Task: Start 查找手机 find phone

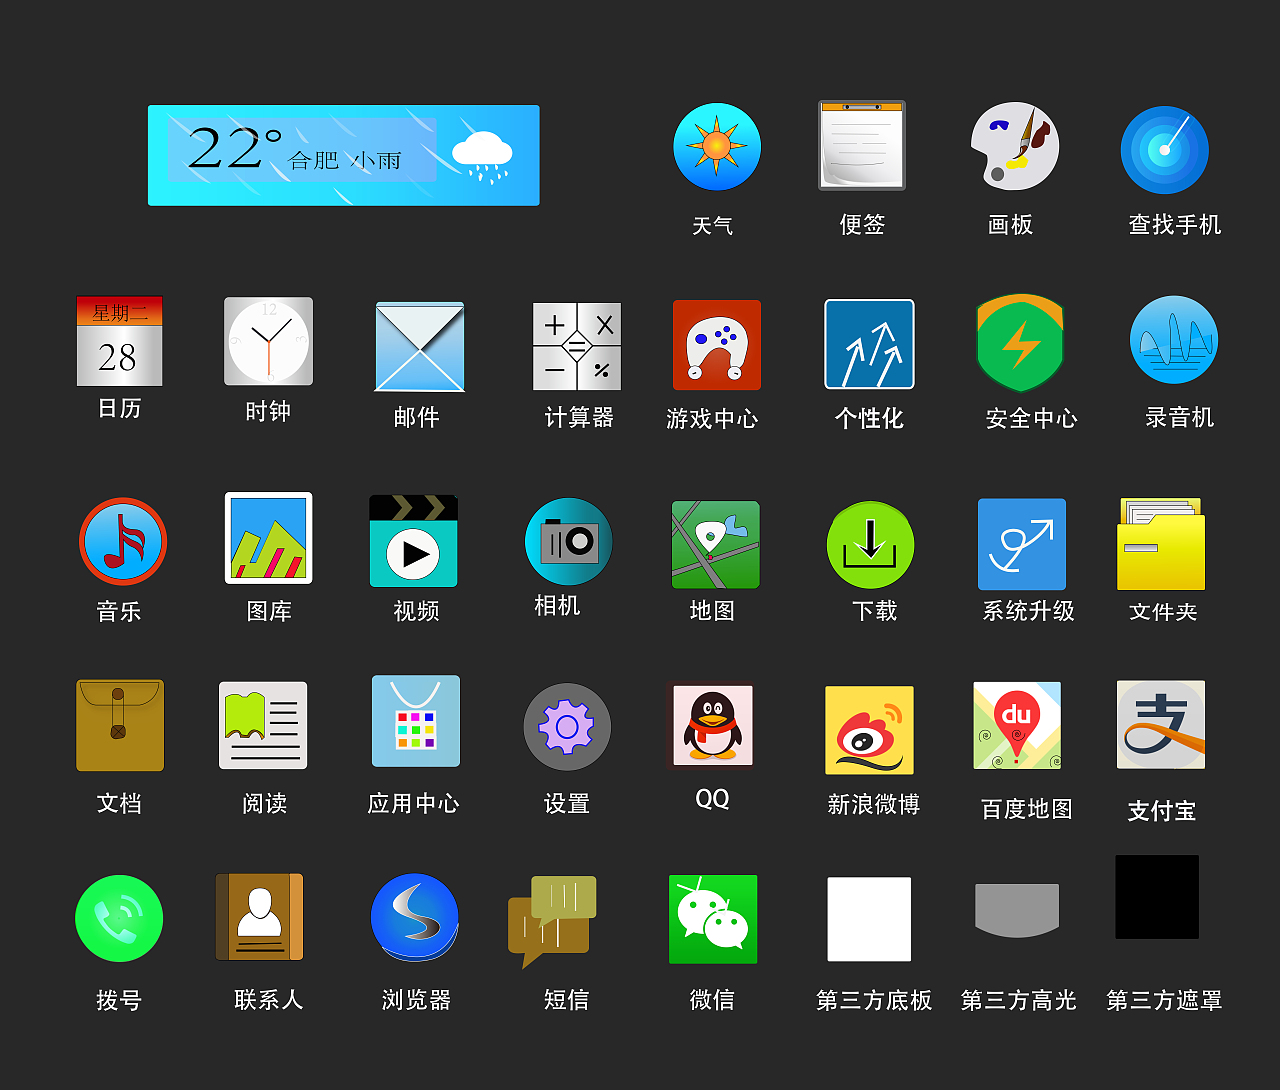Action: [1163, 149]
